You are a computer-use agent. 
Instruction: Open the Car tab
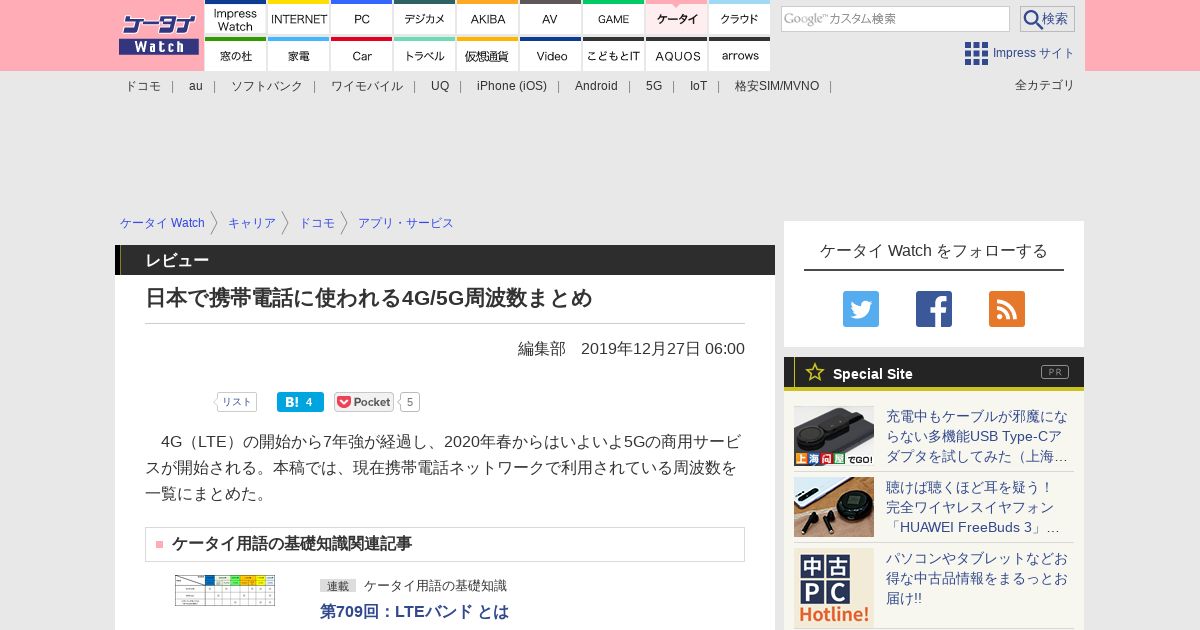coord(362,55)
